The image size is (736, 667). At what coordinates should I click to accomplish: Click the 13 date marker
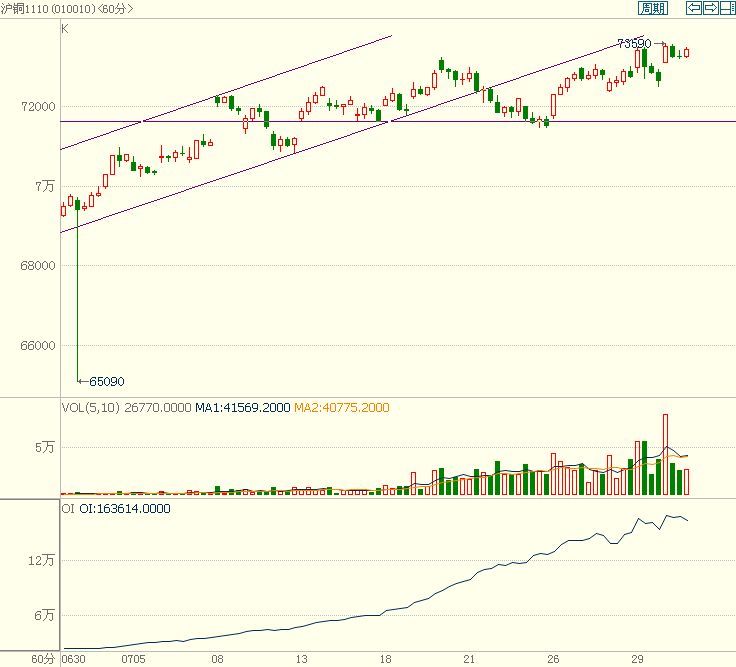click(x=301, y=659)
